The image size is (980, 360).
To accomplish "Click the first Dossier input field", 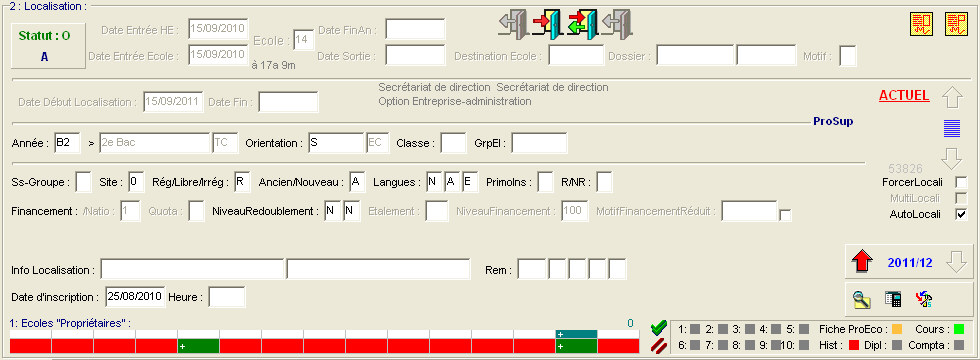I will [x=695, y=55].
